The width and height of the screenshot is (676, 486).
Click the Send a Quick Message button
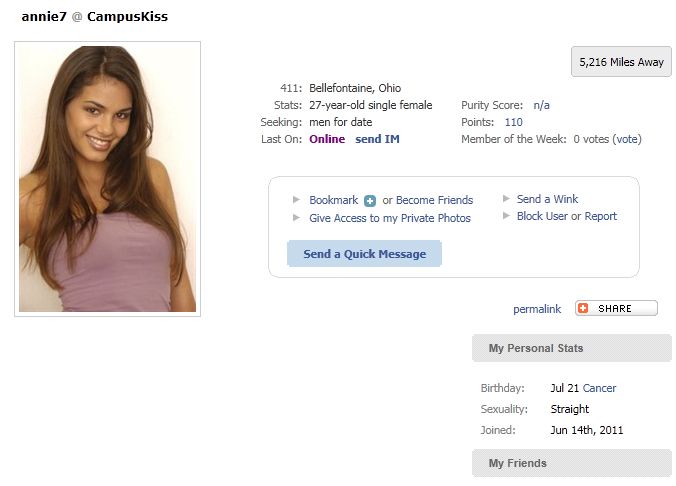364,254
